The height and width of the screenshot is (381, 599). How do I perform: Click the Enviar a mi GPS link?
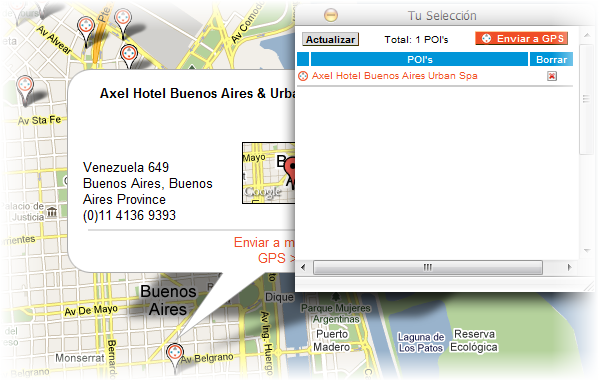pyautogui.click(x=264, y=250)
